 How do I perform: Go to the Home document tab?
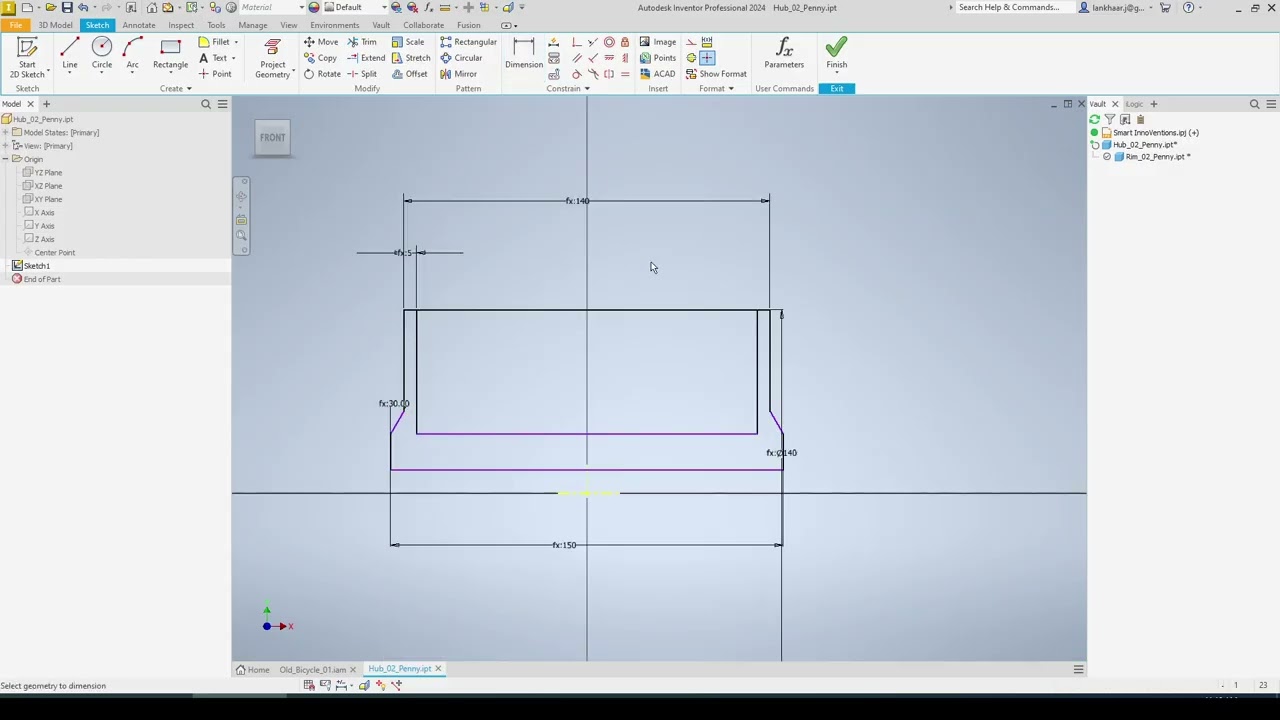click(253, 669)
